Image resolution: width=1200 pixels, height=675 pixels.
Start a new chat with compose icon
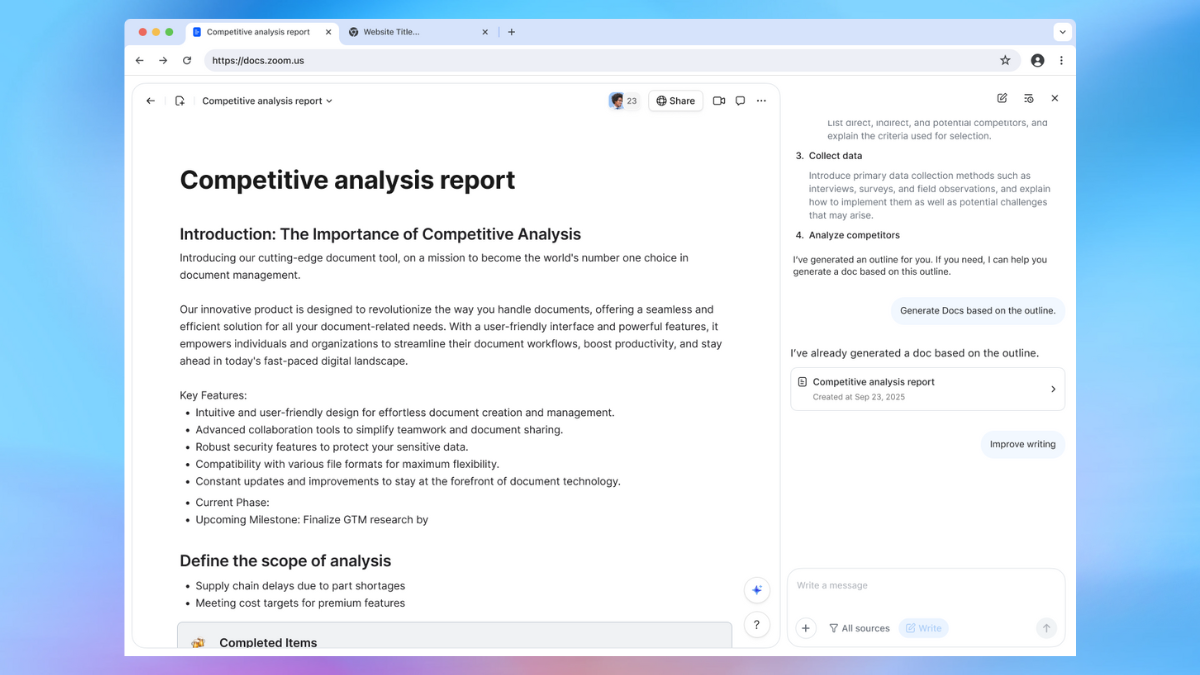coord(1002,98)
